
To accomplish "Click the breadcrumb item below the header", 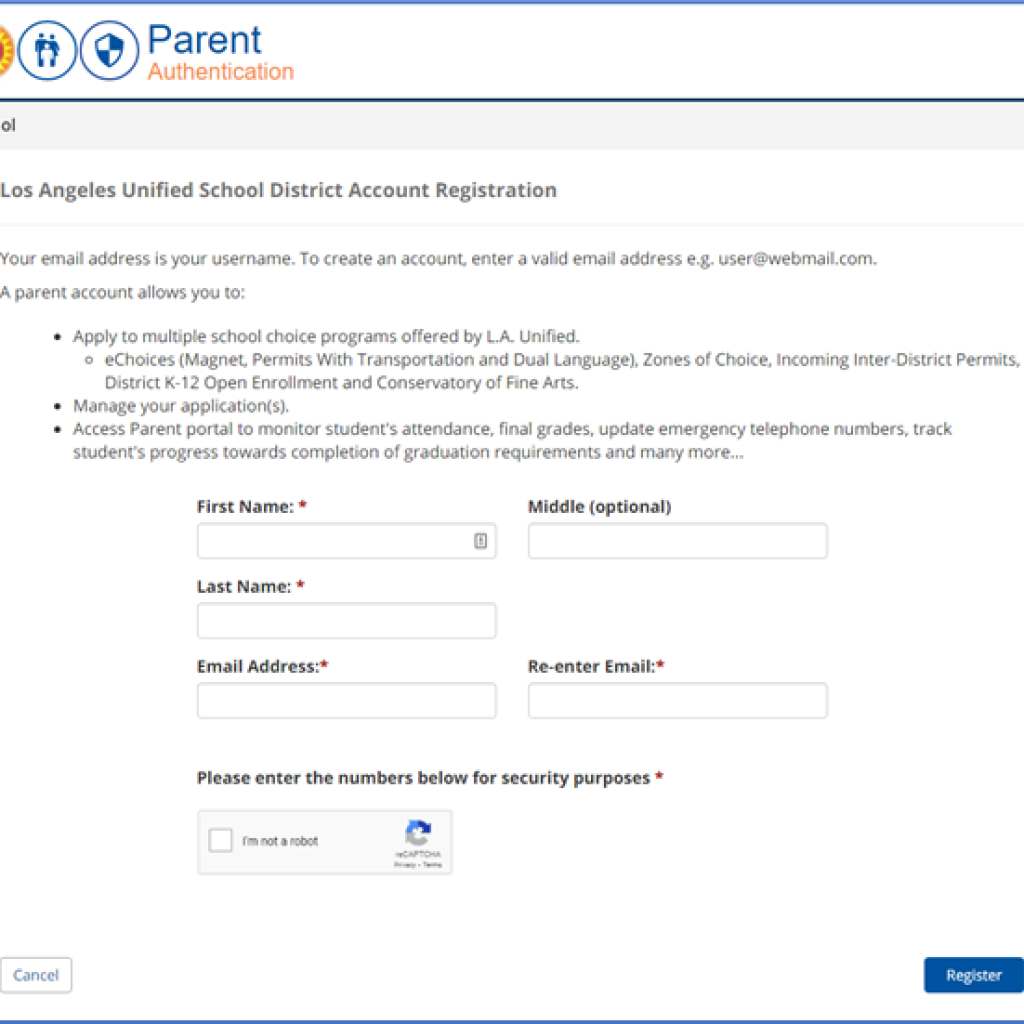I will click(5, 125).
